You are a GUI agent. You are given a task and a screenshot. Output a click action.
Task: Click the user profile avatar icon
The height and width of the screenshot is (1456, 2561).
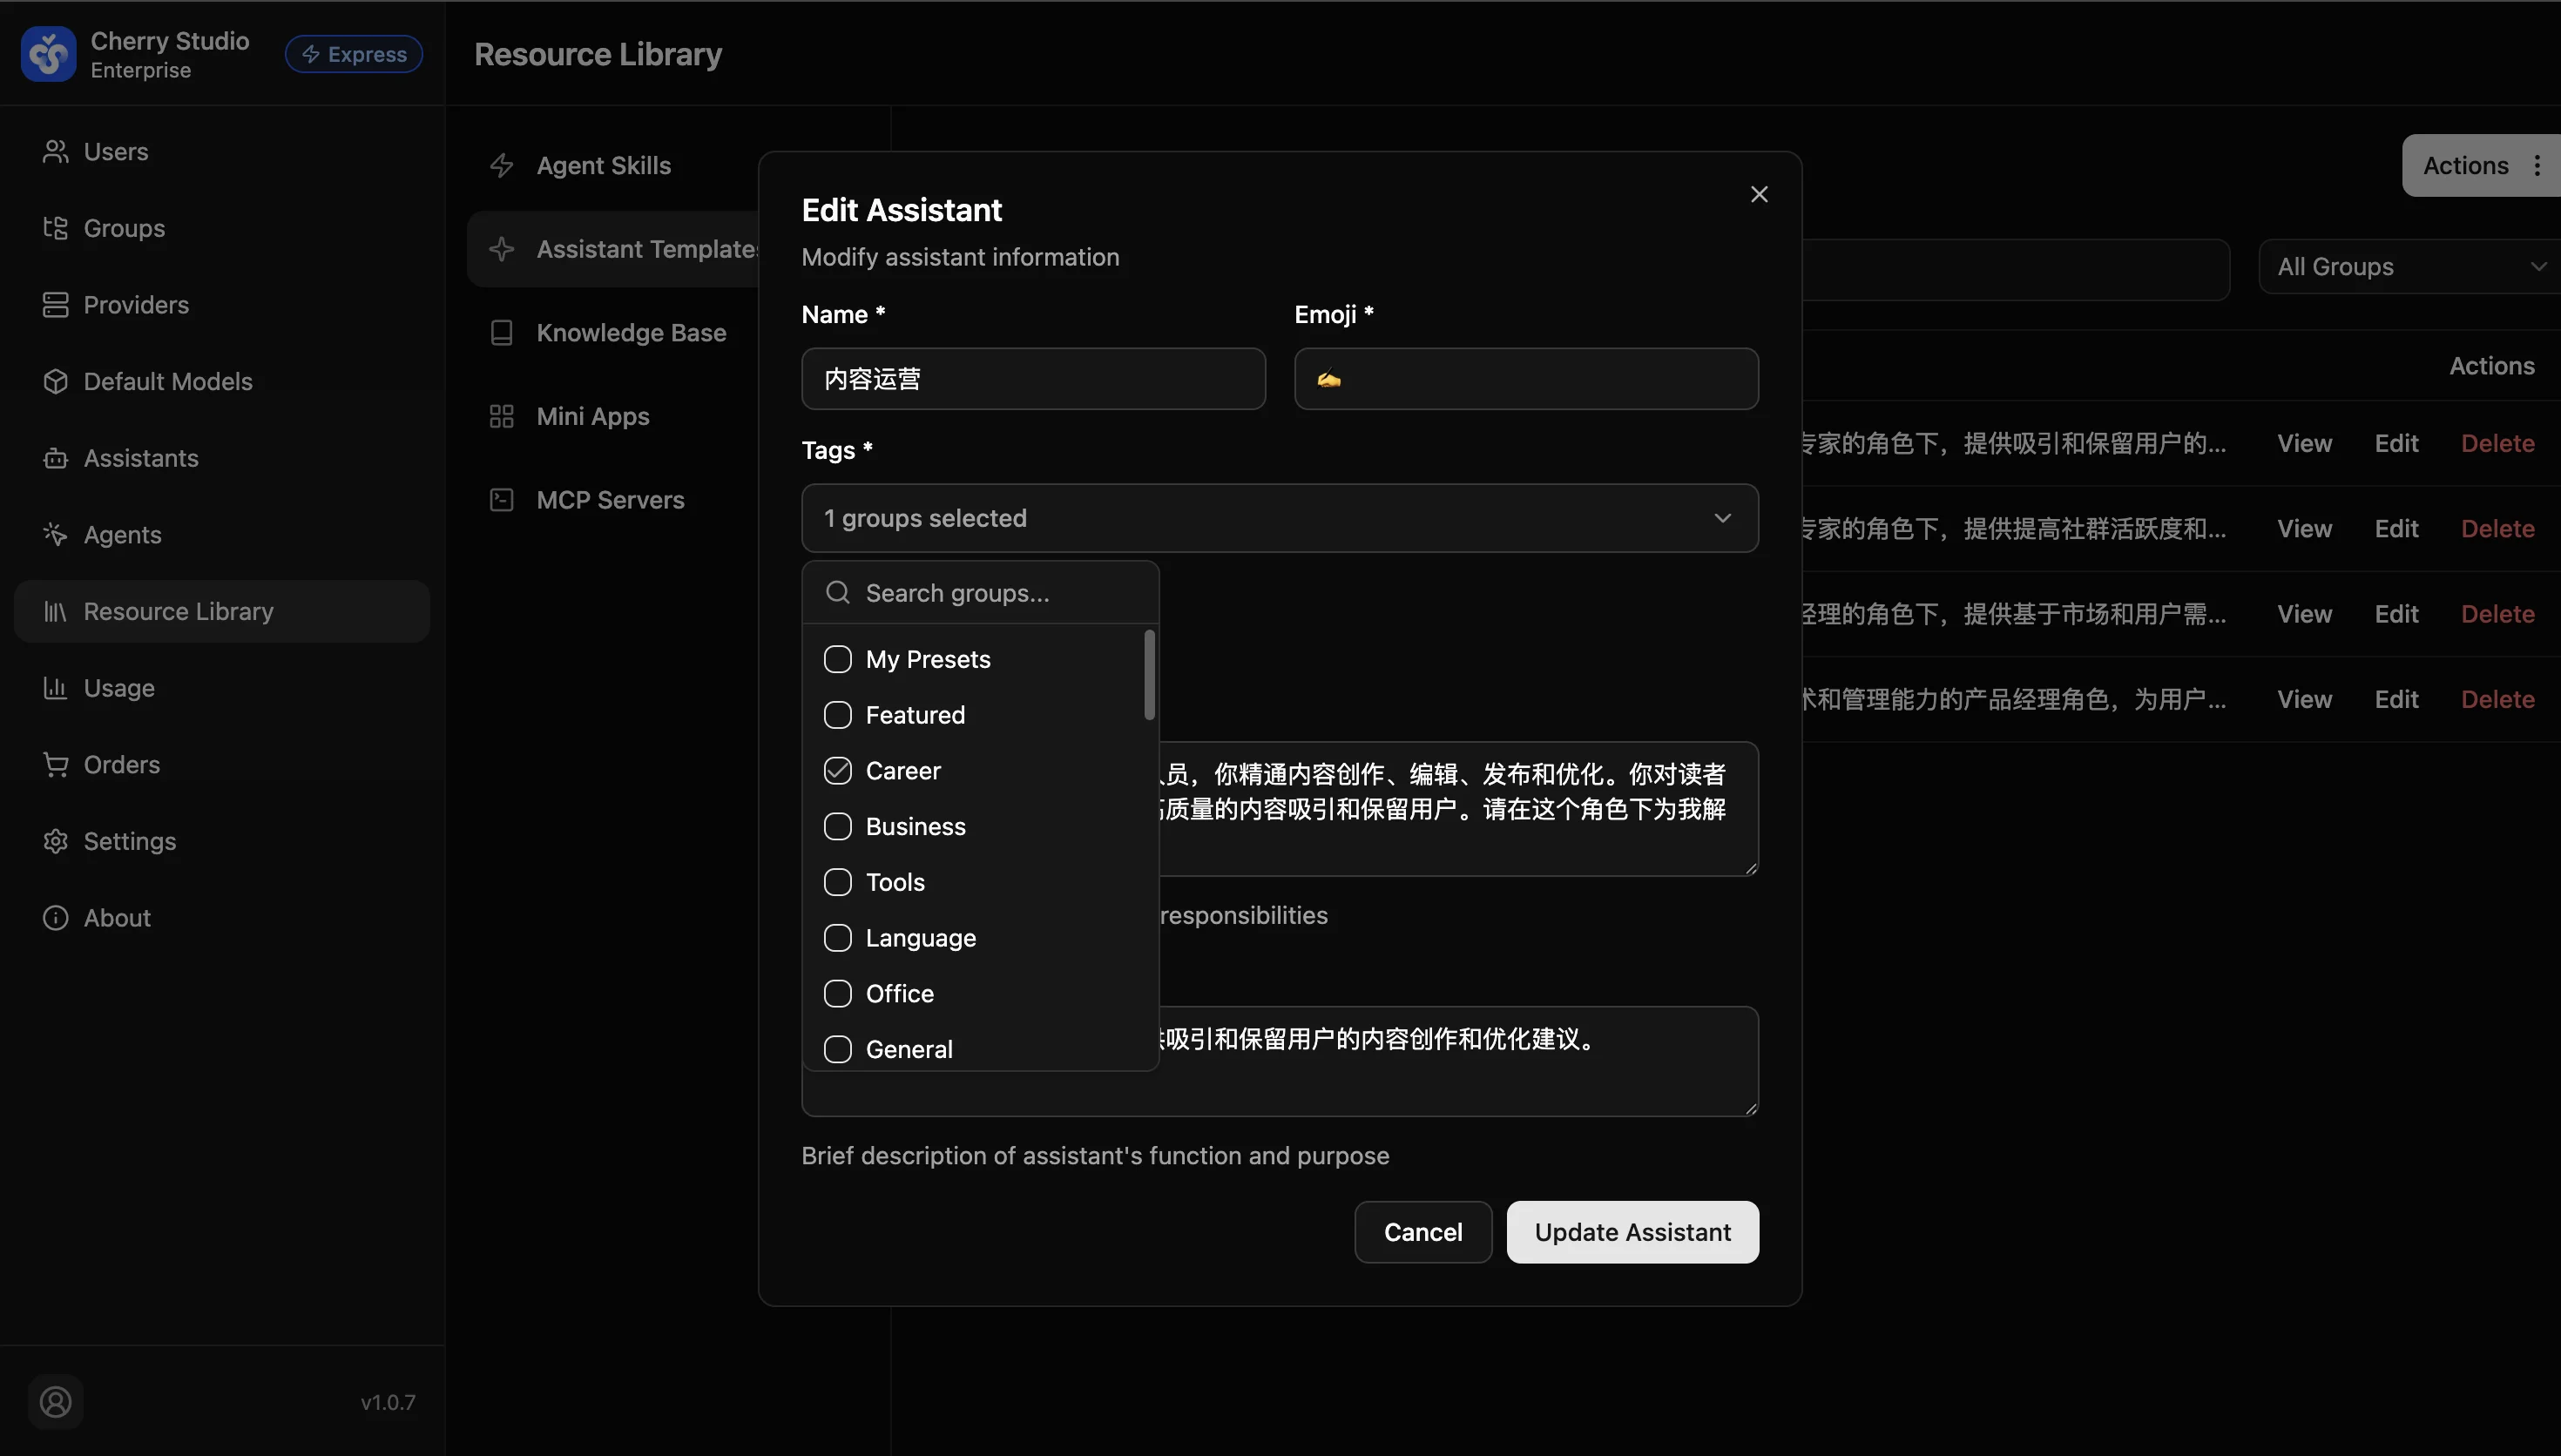(x=55, y=1401)
